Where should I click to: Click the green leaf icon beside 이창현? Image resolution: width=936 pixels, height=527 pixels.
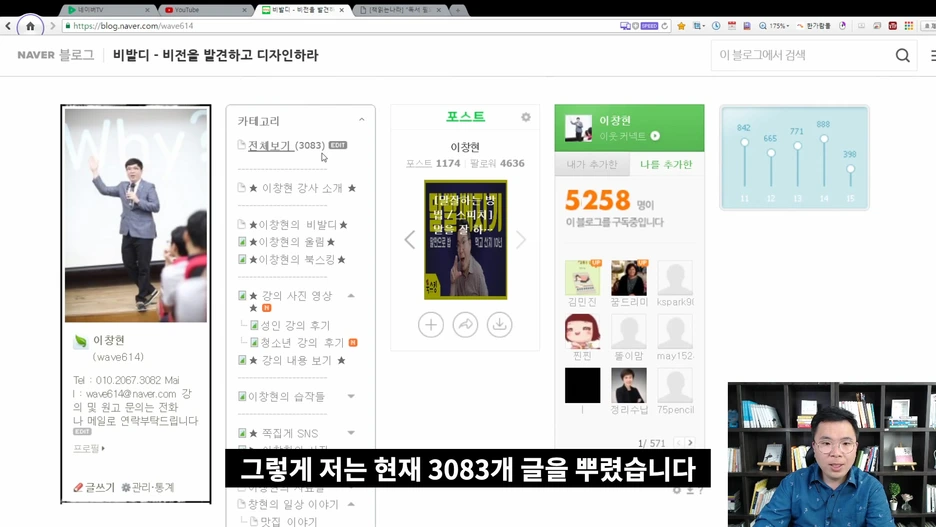[x=81, y=341]
